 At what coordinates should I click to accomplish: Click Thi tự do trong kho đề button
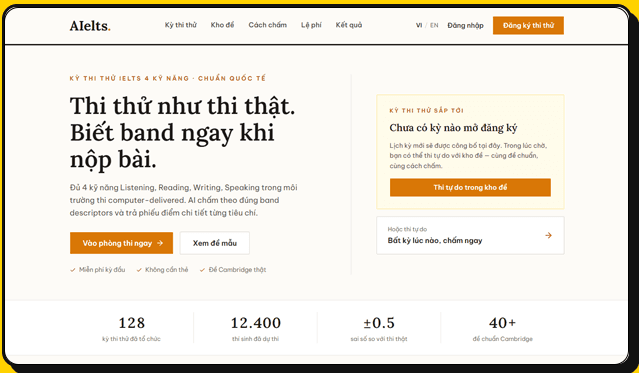click(x=470, y=188)
